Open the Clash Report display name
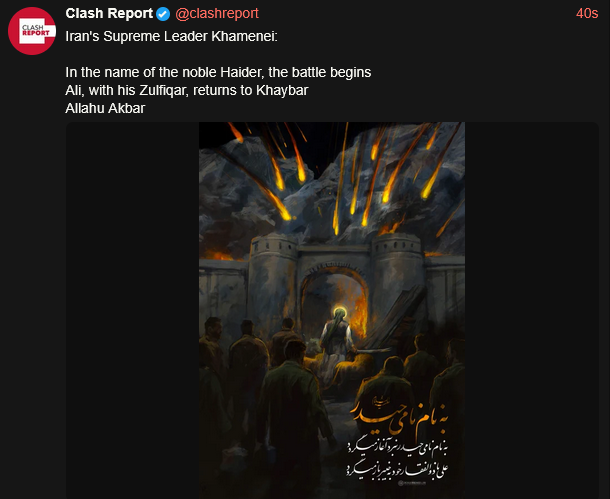 [x=109, y=14]
